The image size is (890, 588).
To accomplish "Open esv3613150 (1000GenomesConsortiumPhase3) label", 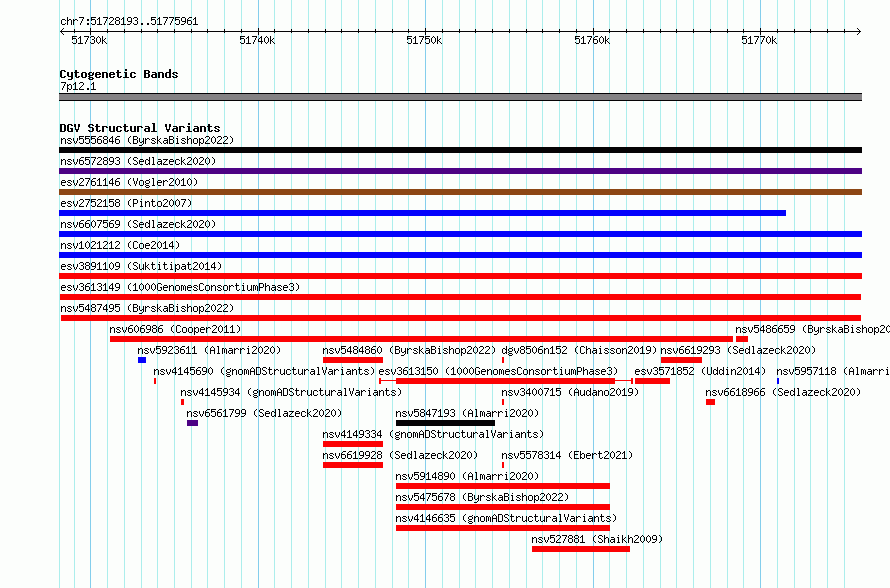I will click(x=498, y=371).
